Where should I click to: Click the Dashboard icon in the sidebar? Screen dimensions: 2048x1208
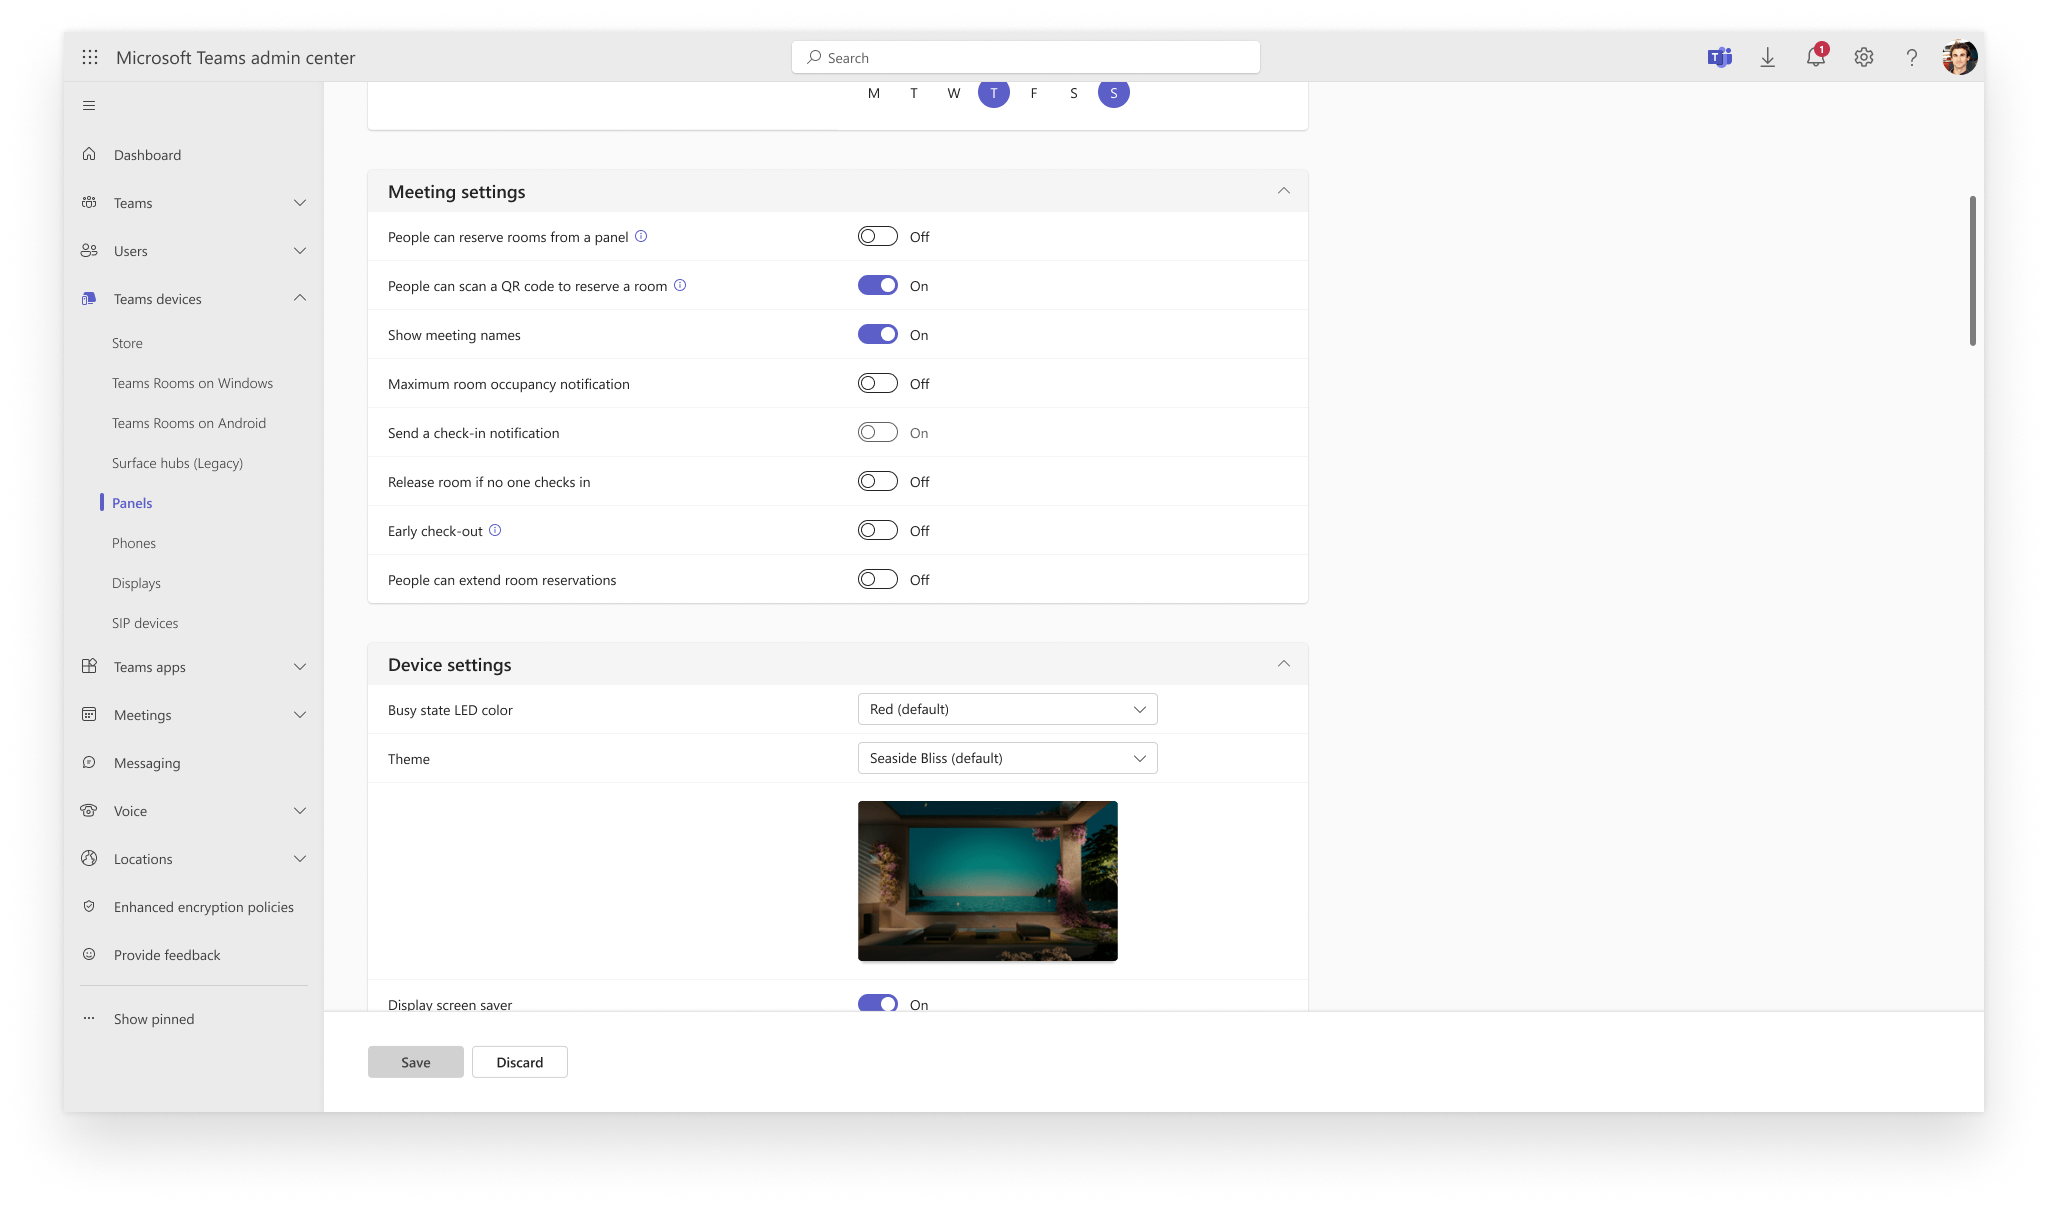(x=90, y=154)
